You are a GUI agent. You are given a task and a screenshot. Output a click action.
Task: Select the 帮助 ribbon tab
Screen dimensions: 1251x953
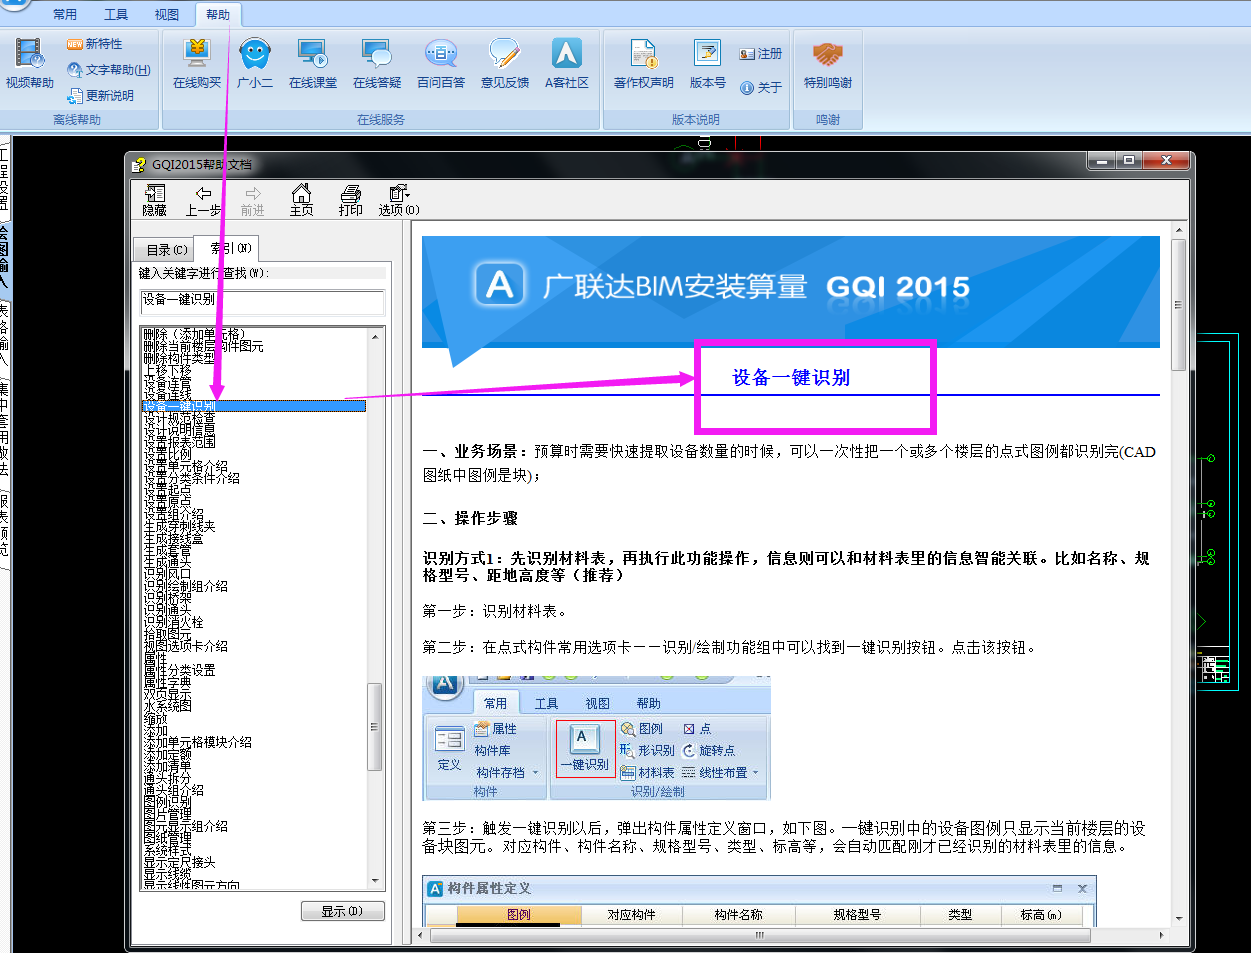click(218, 14)
